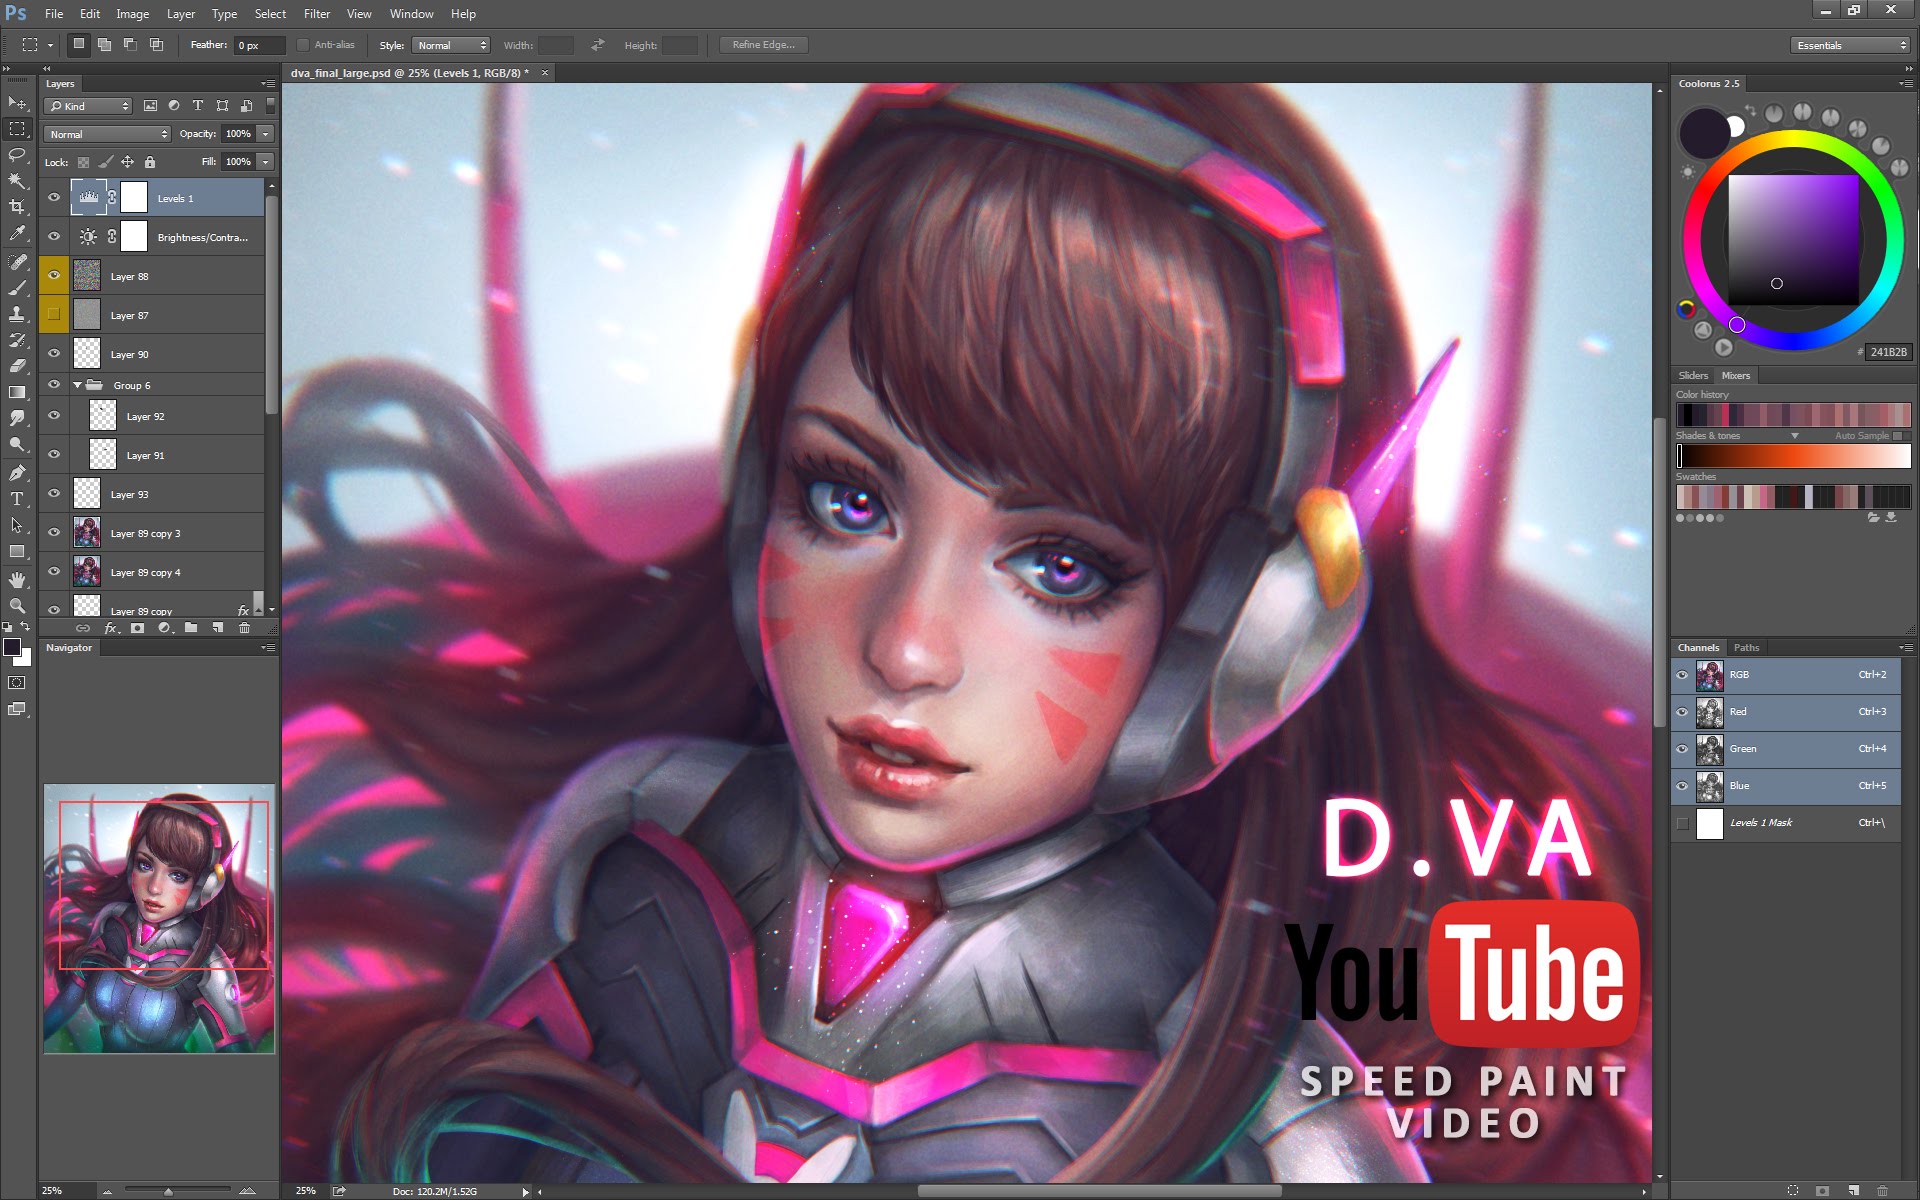1920x1200 pixels.
Task: Open the Style dropdown in options bar
Action: (451, 44)
